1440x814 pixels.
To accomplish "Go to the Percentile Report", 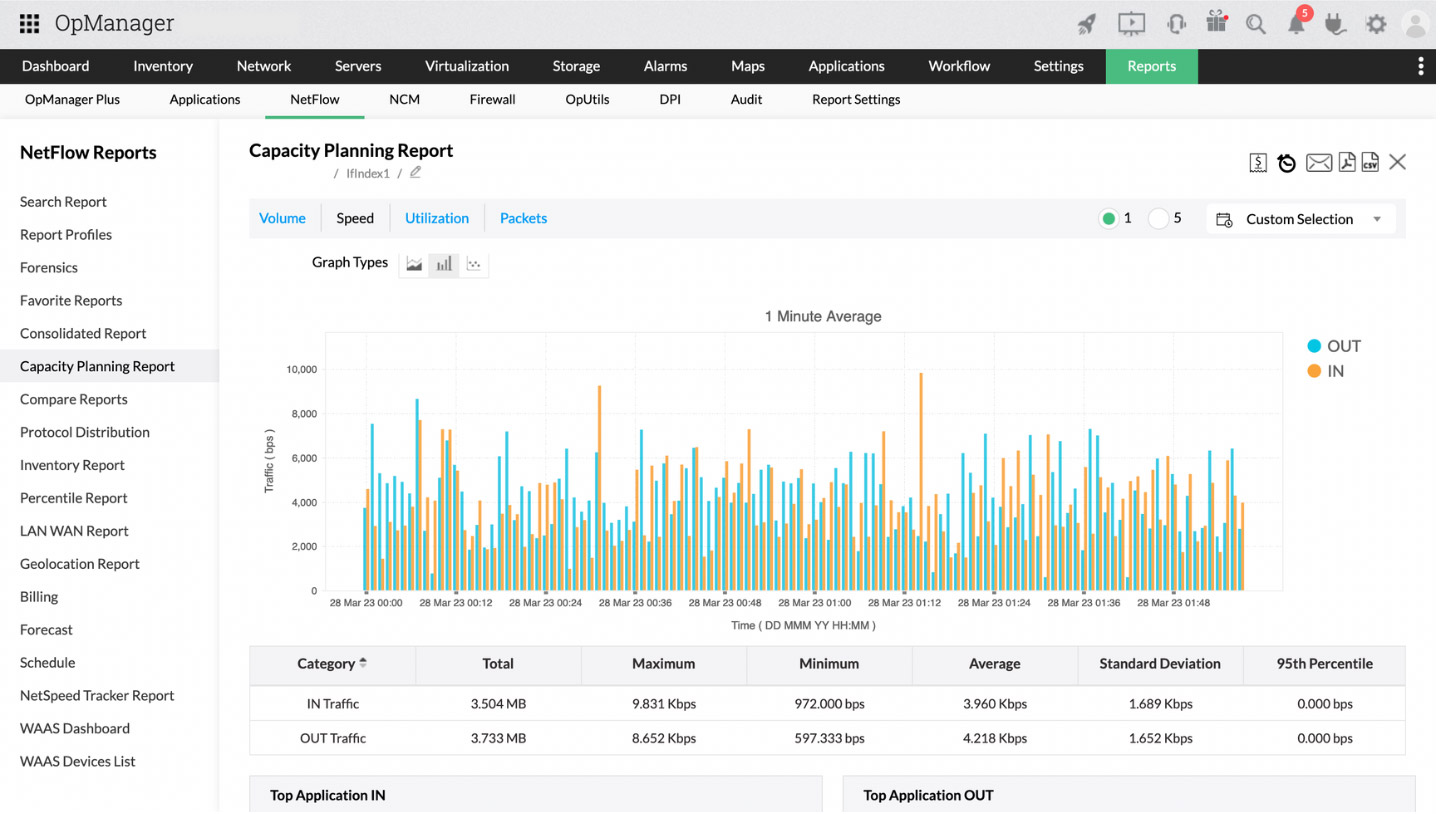I will 74,498.
